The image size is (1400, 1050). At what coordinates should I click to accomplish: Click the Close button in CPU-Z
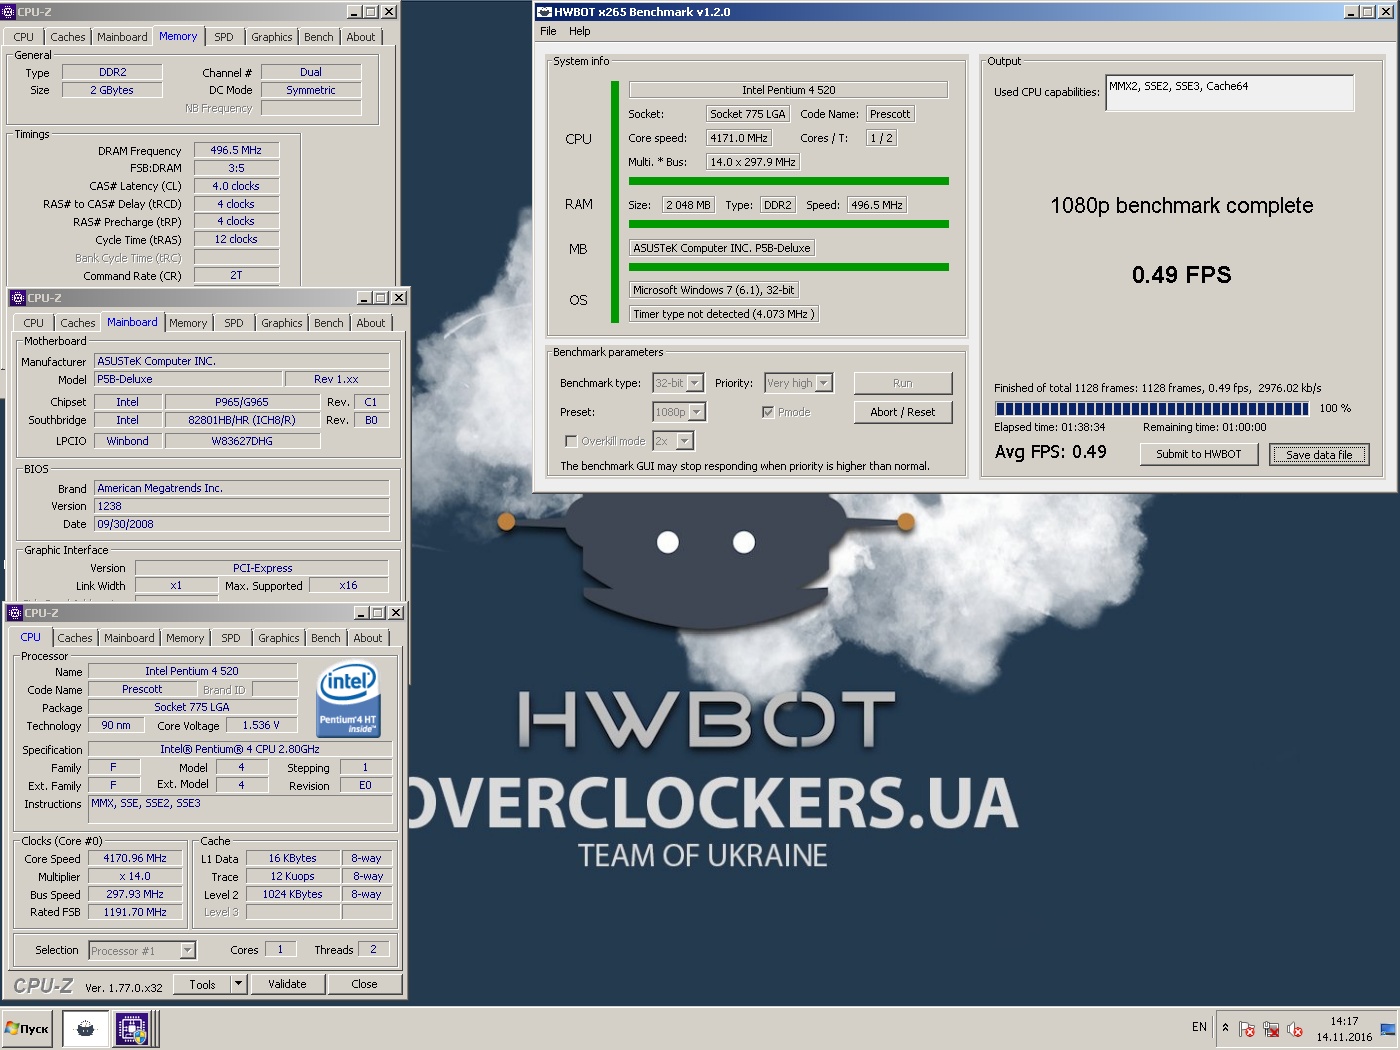[364, 984]
